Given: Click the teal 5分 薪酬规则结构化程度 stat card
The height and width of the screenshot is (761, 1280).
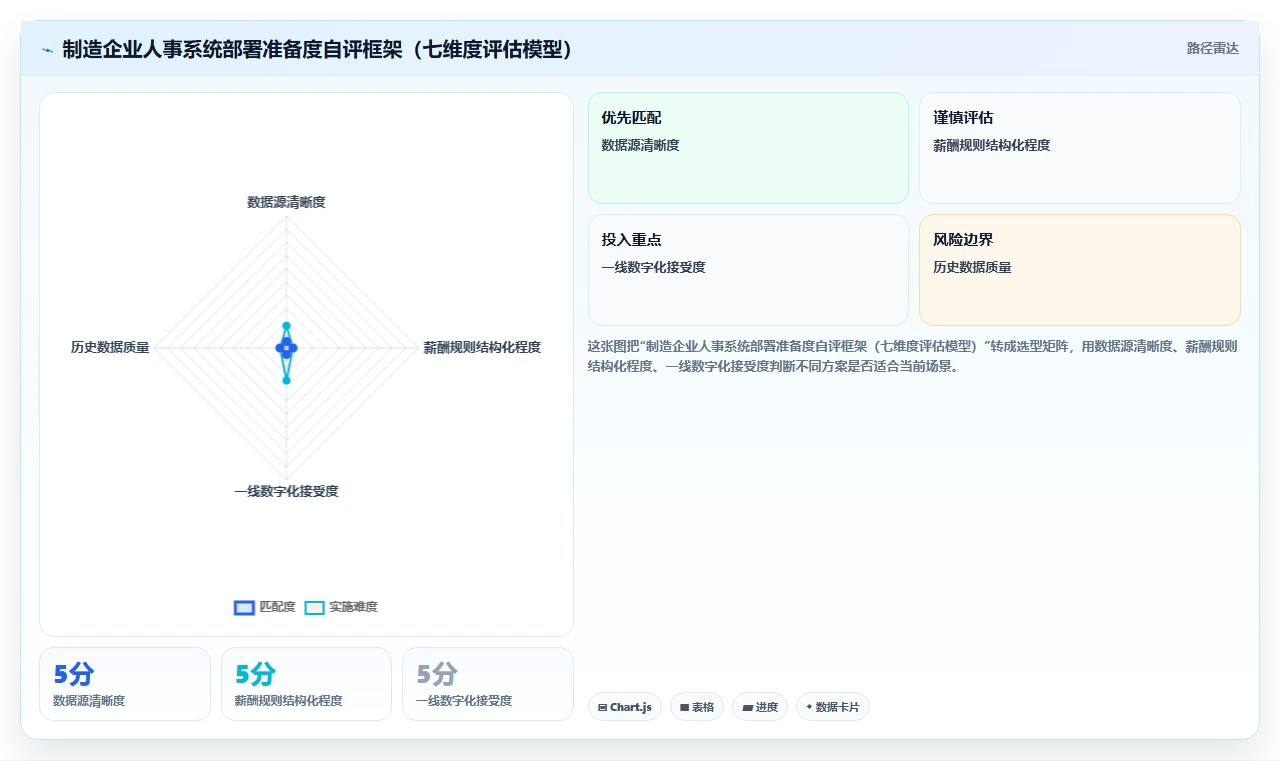Looking at the screenshot, I should (x=306, y=684).
